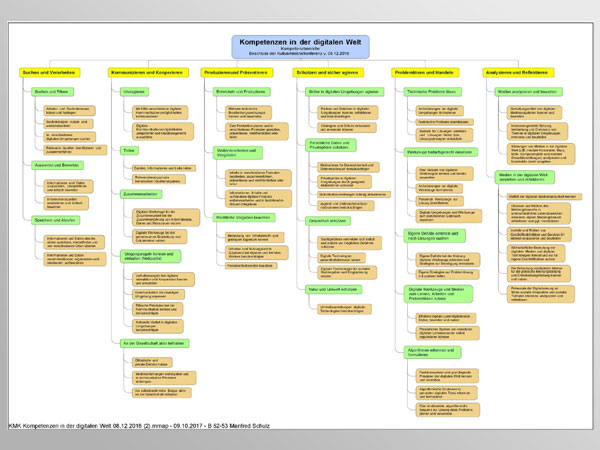Select the "Kommunizieren und Kooperieren" branch node
The image size is (600, 450).
coord(143,73)
